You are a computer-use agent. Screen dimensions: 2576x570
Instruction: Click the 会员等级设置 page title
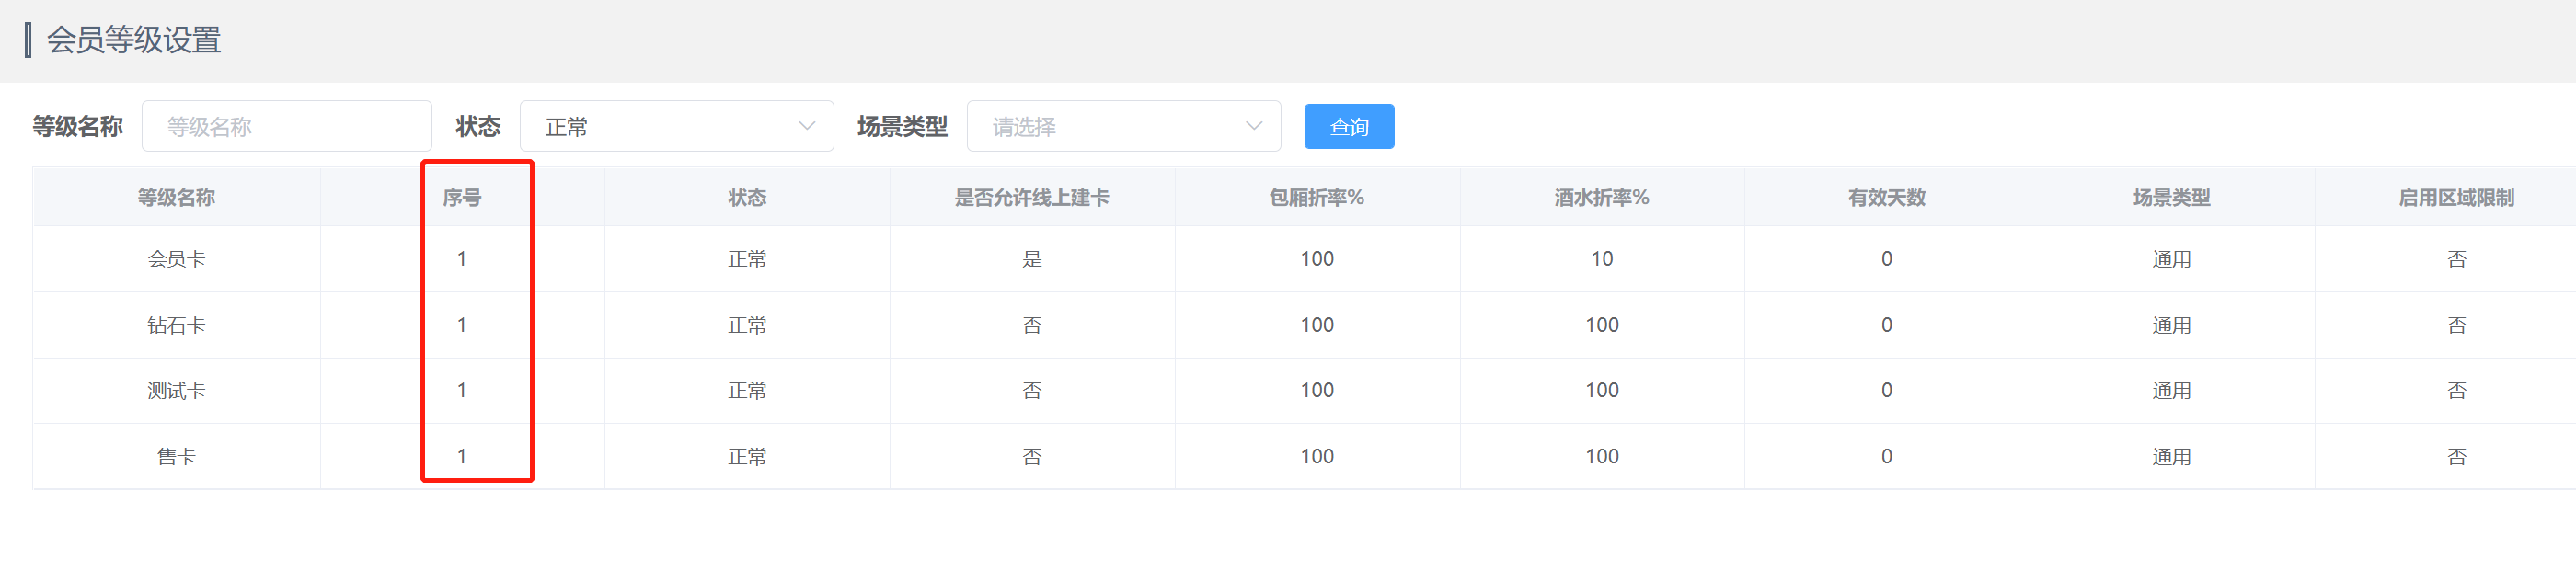click(x=133, y=40)
